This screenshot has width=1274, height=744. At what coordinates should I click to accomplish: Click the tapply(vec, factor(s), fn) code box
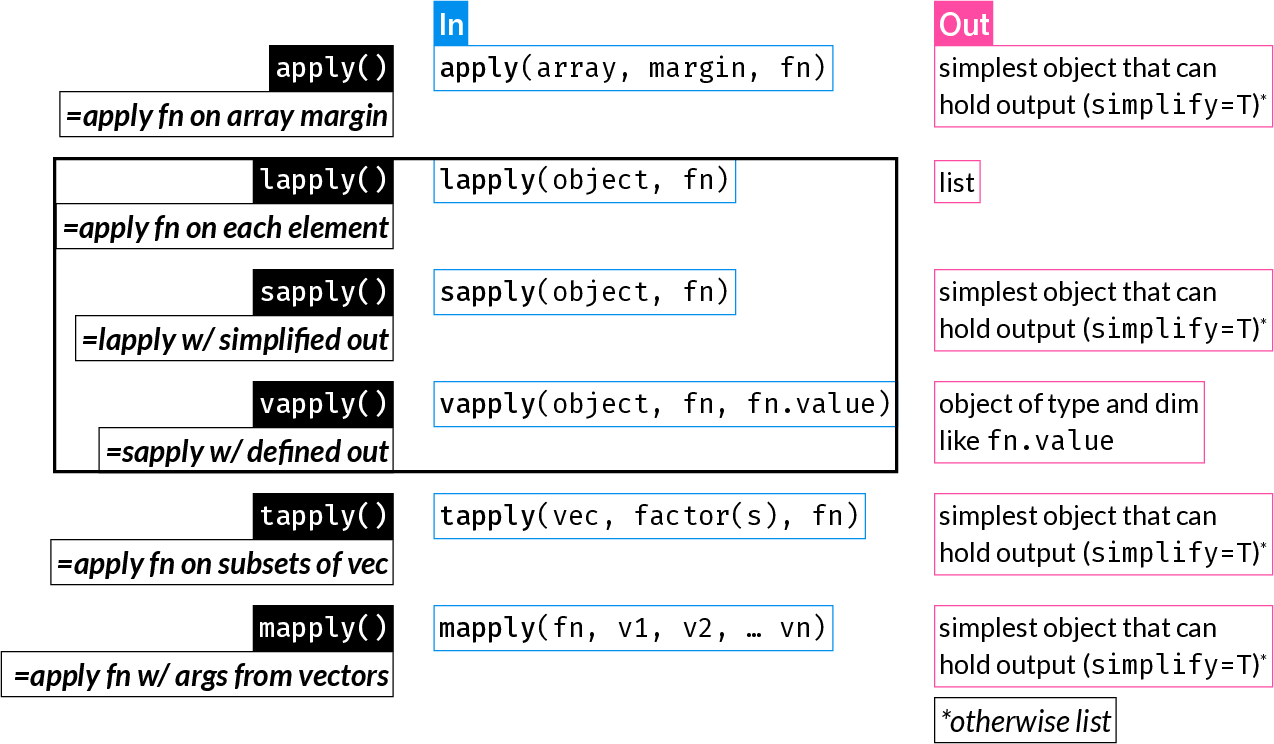649,516
